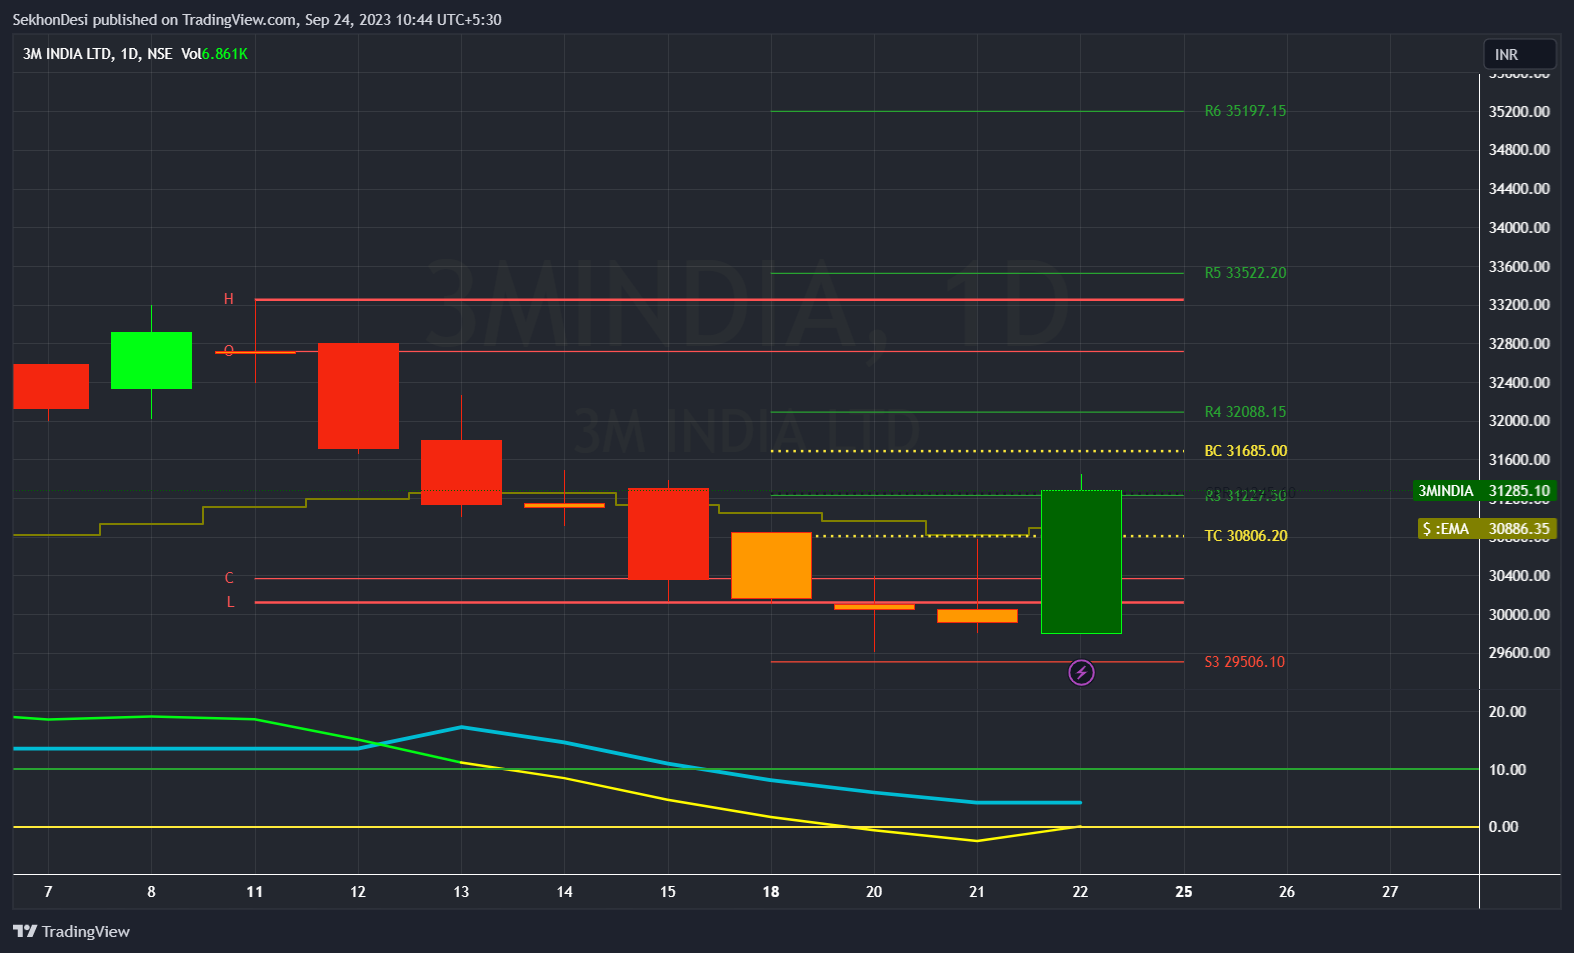Click the red candle on 12

[x=358, y=396]
